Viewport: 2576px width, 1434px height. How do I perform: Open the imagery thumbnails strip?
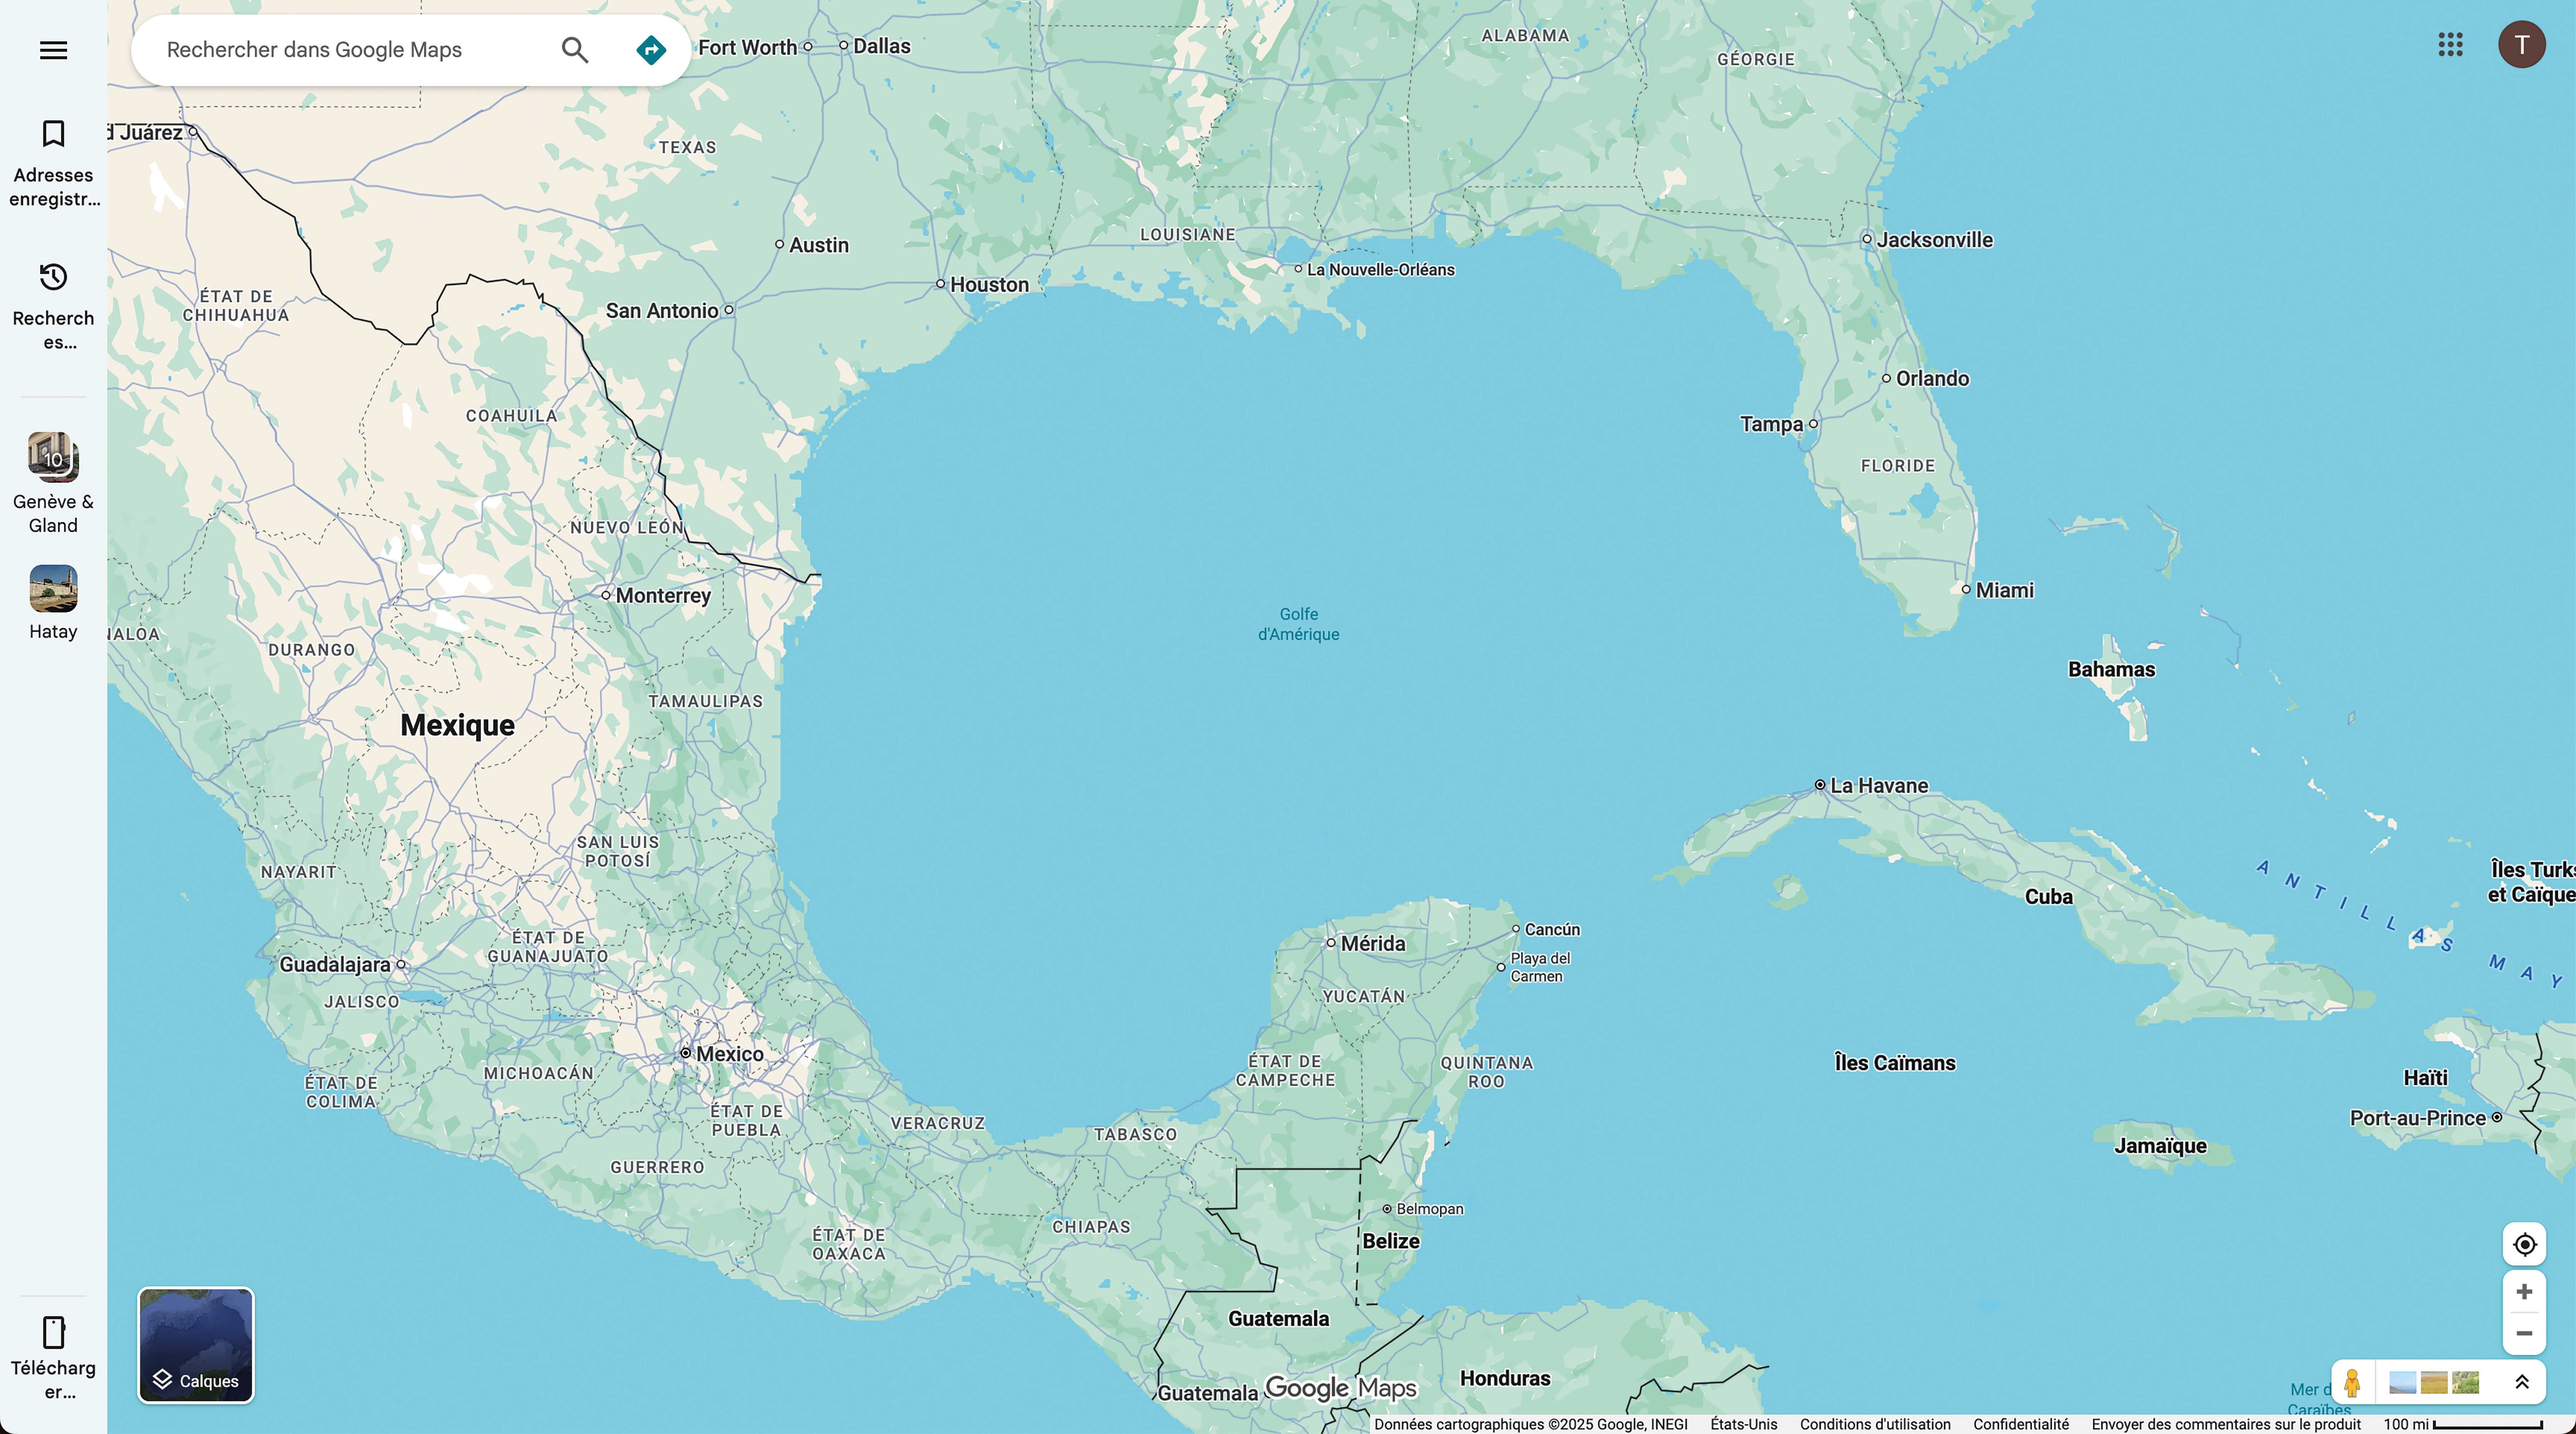point(2434,1383)
